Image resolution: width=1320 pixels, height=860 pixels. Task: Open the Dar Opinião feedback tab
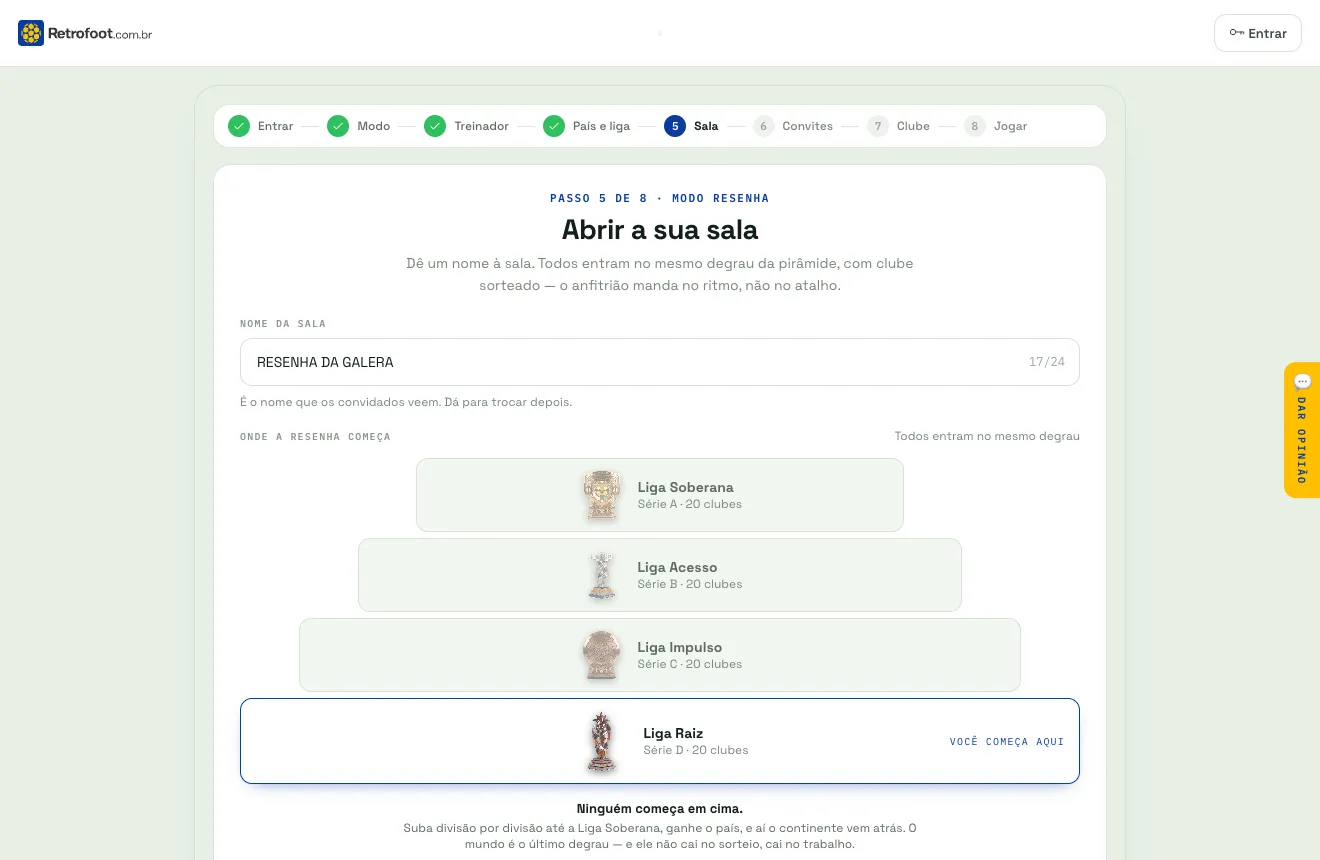(x=1302, y=430)
